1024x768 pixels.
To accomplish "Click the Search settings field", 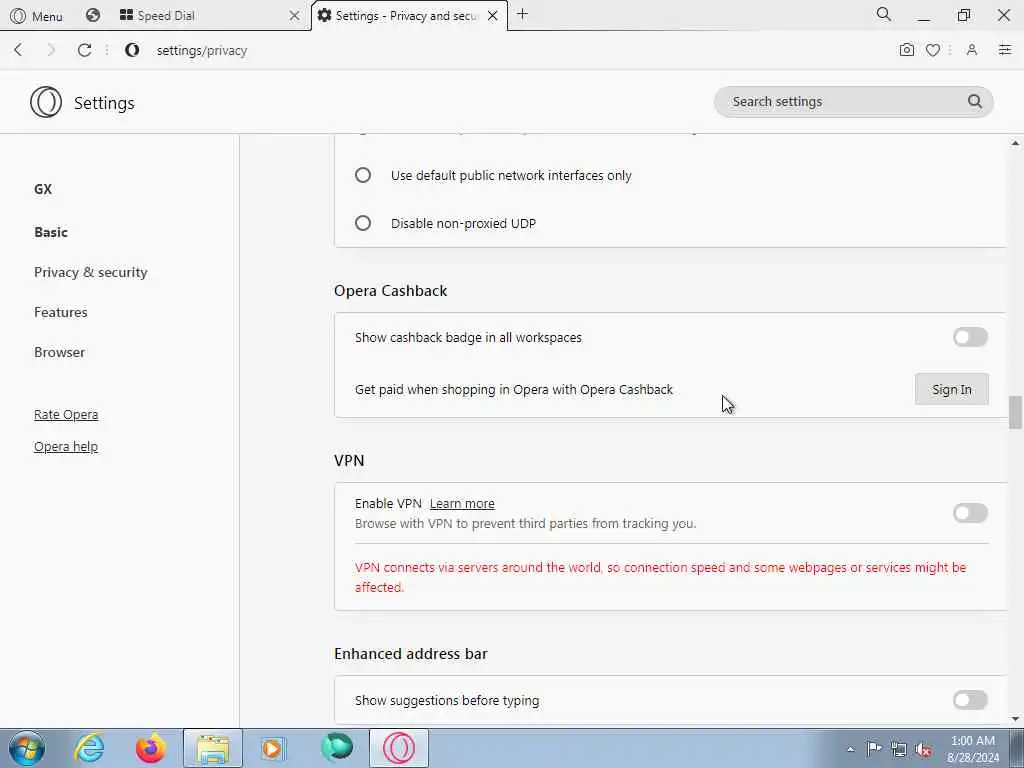I will [x=854, y=102].
